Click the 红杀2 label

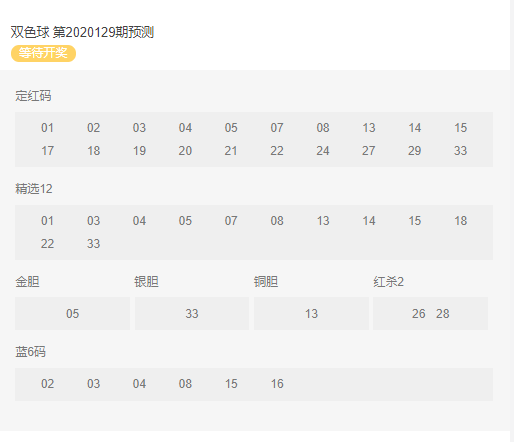pyautogui.click(x=388, y=282)
